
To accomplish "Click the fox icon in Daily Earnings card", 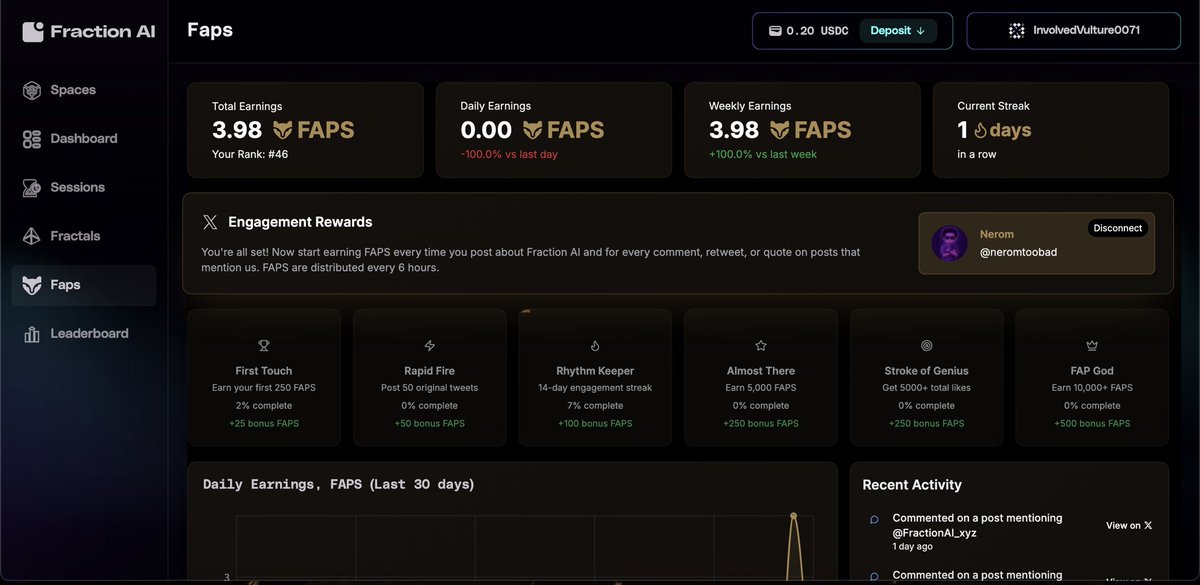I will 532,130.
